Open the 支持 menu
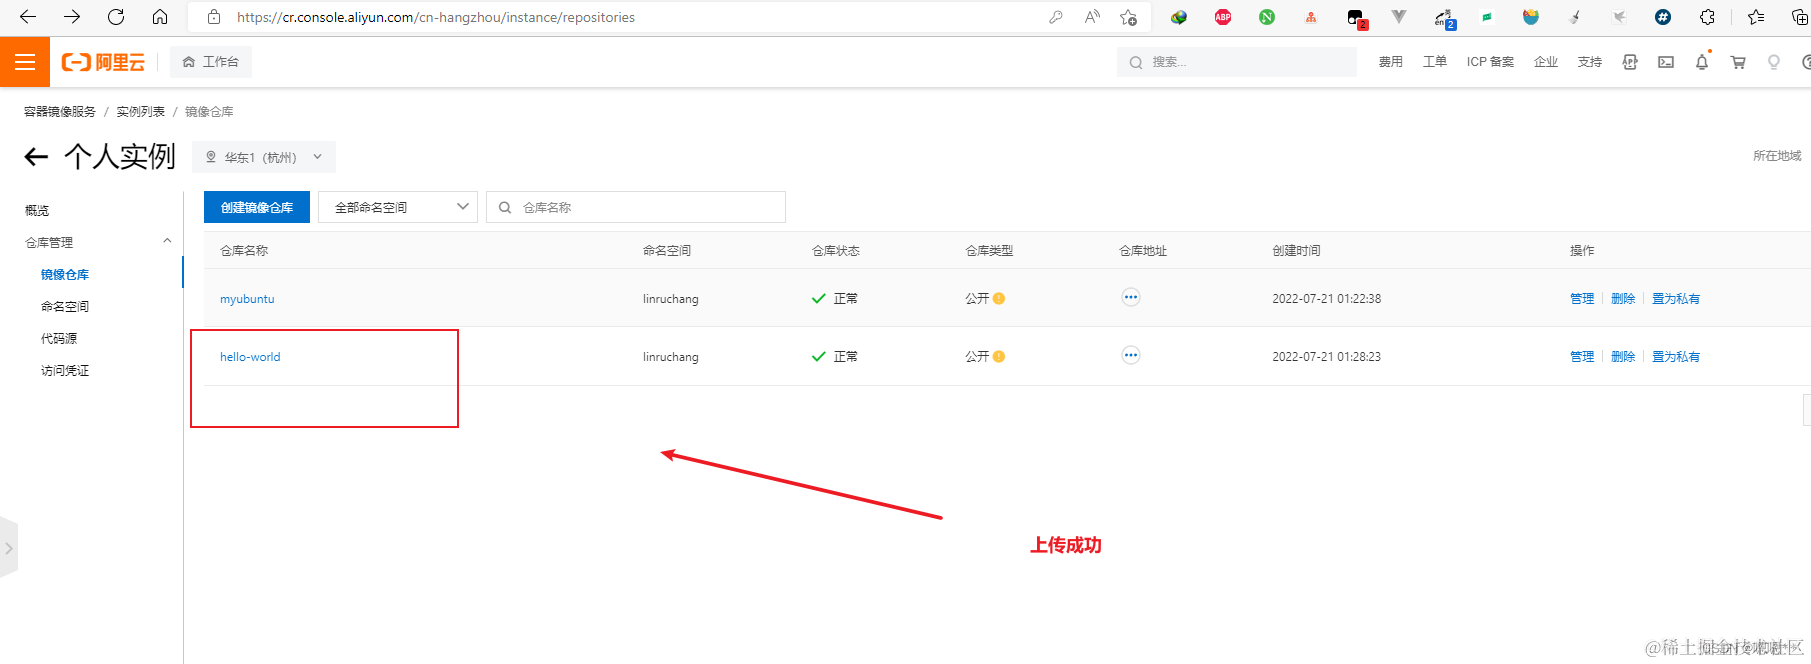 (1589, 62)
